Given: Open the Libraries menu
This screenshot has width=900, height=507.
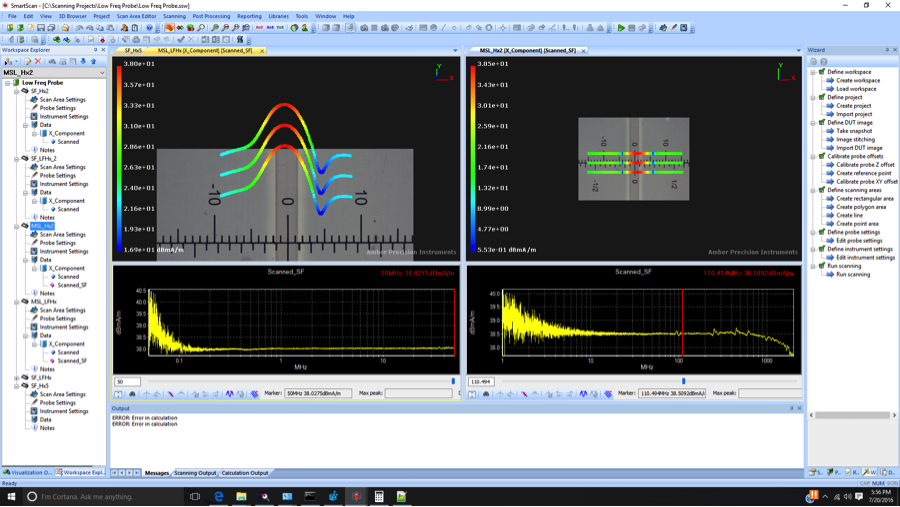Looking at the screenshot, I should point(278,16).
